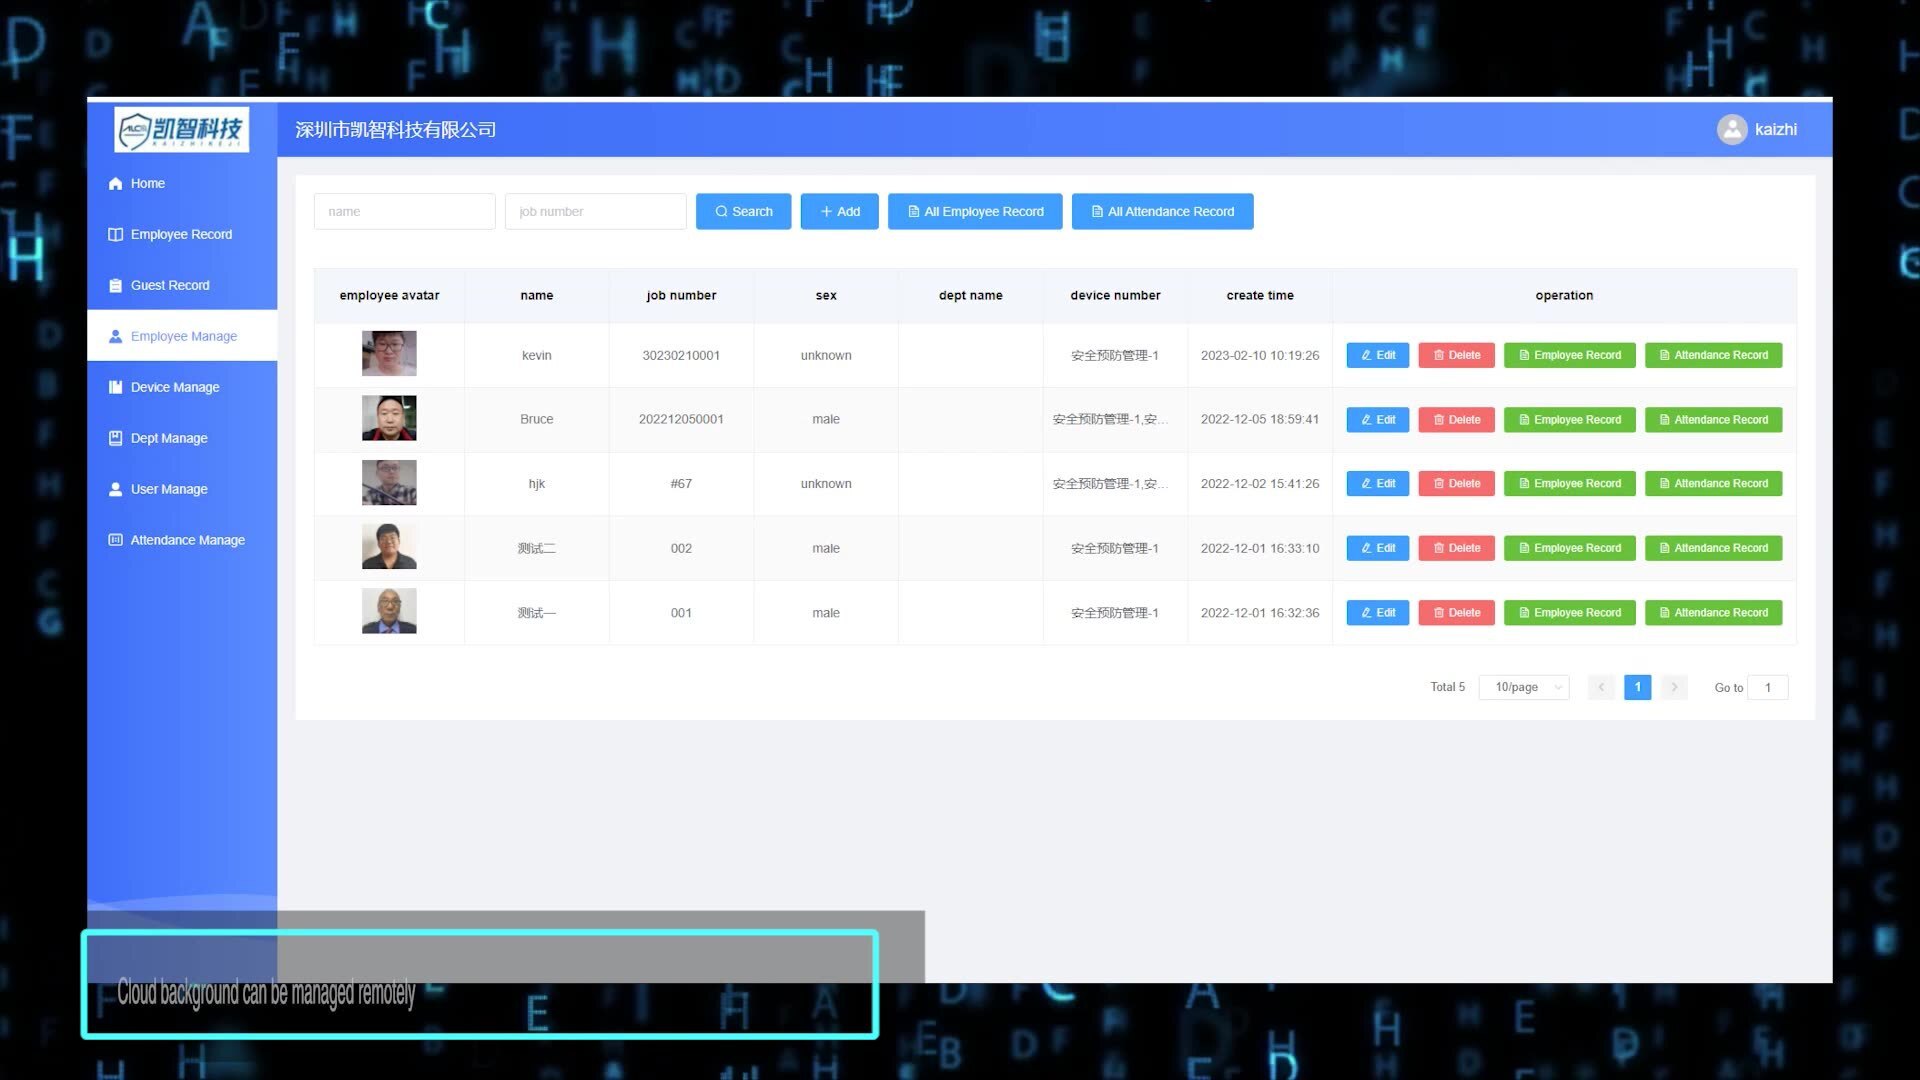Select the Search button

coord(742,210)
